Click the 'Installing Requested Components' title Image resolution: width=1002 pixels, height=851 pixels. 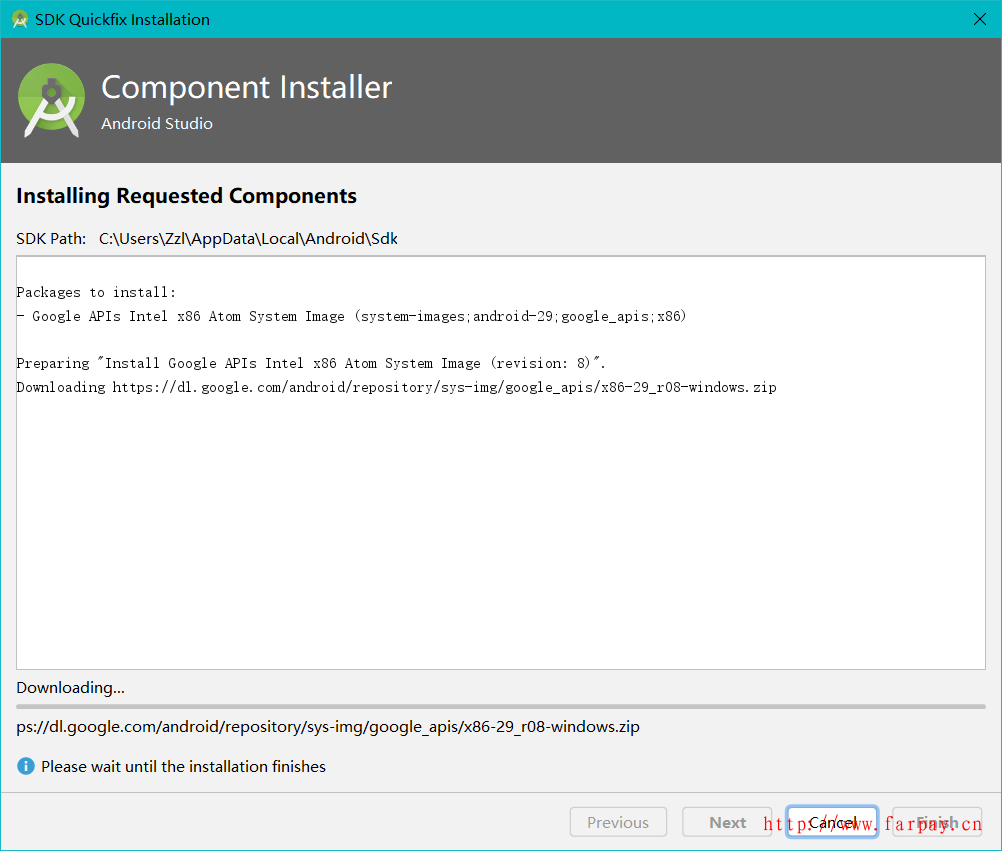[186, 195]
